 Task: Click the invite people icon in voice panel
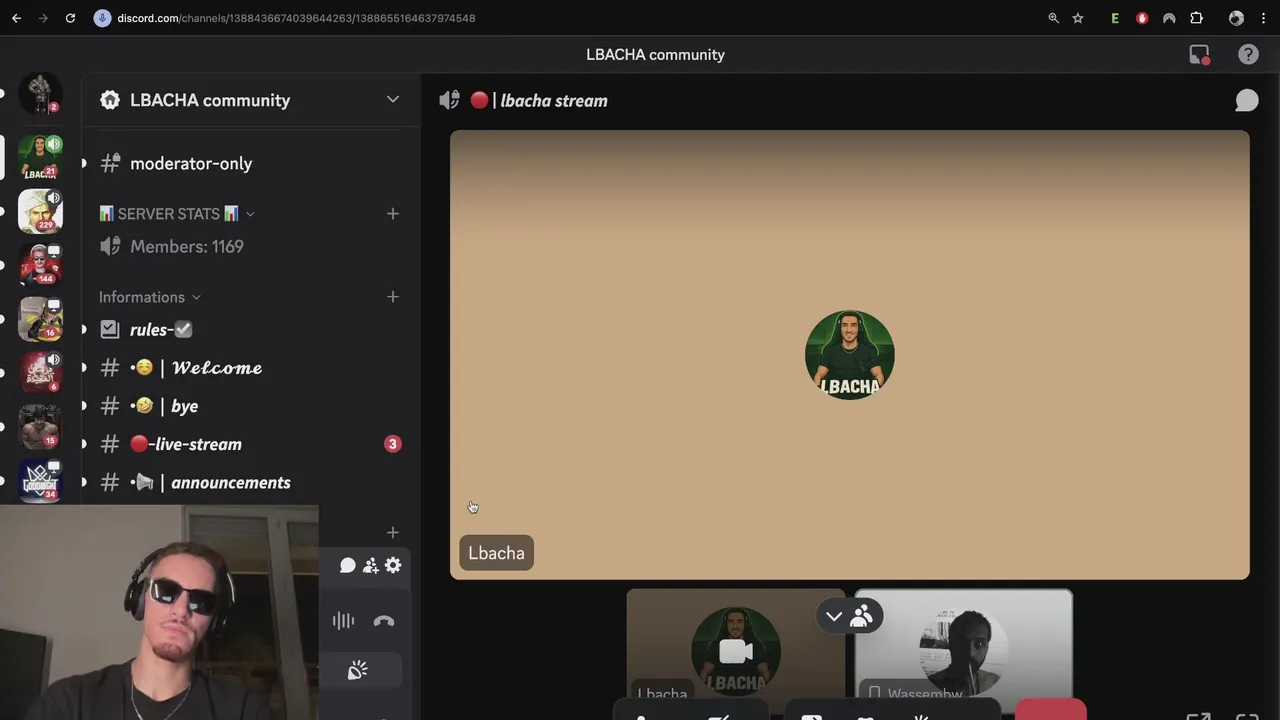(370, 565)
